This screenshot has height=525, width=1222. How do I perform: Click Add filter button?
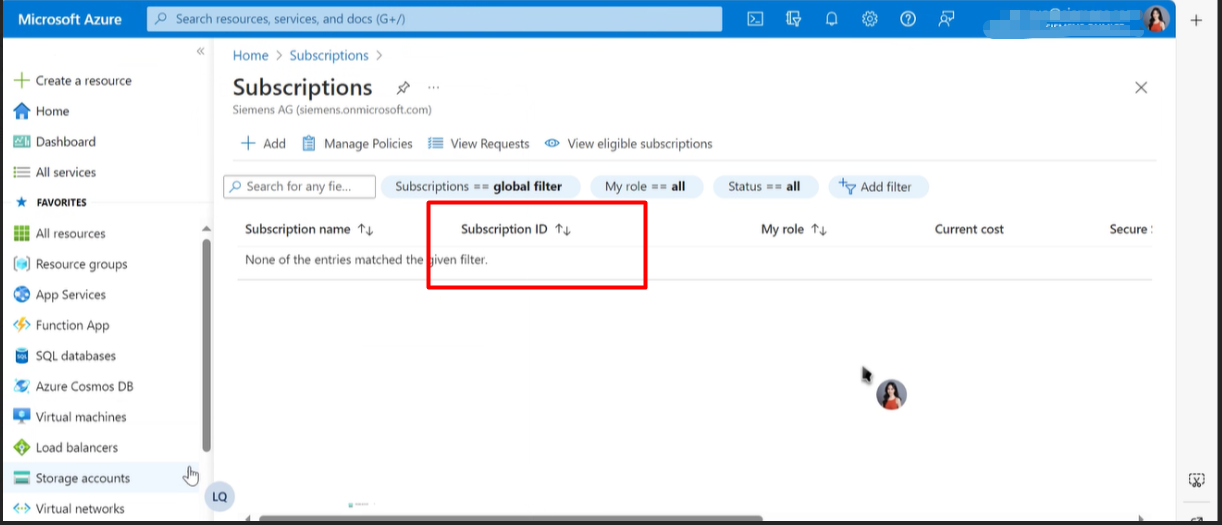click(877, 187)
